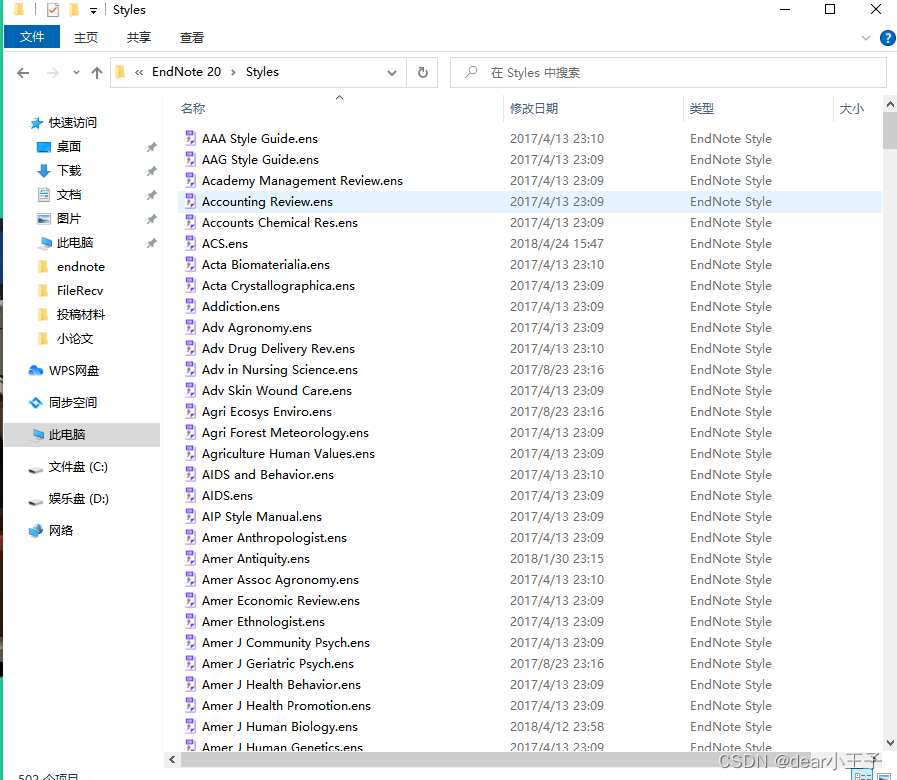Image resolution: width=897 pixels, height=780 pixels.
Task: Click Styles in address breadcrumb
Action: pos(262,72)
